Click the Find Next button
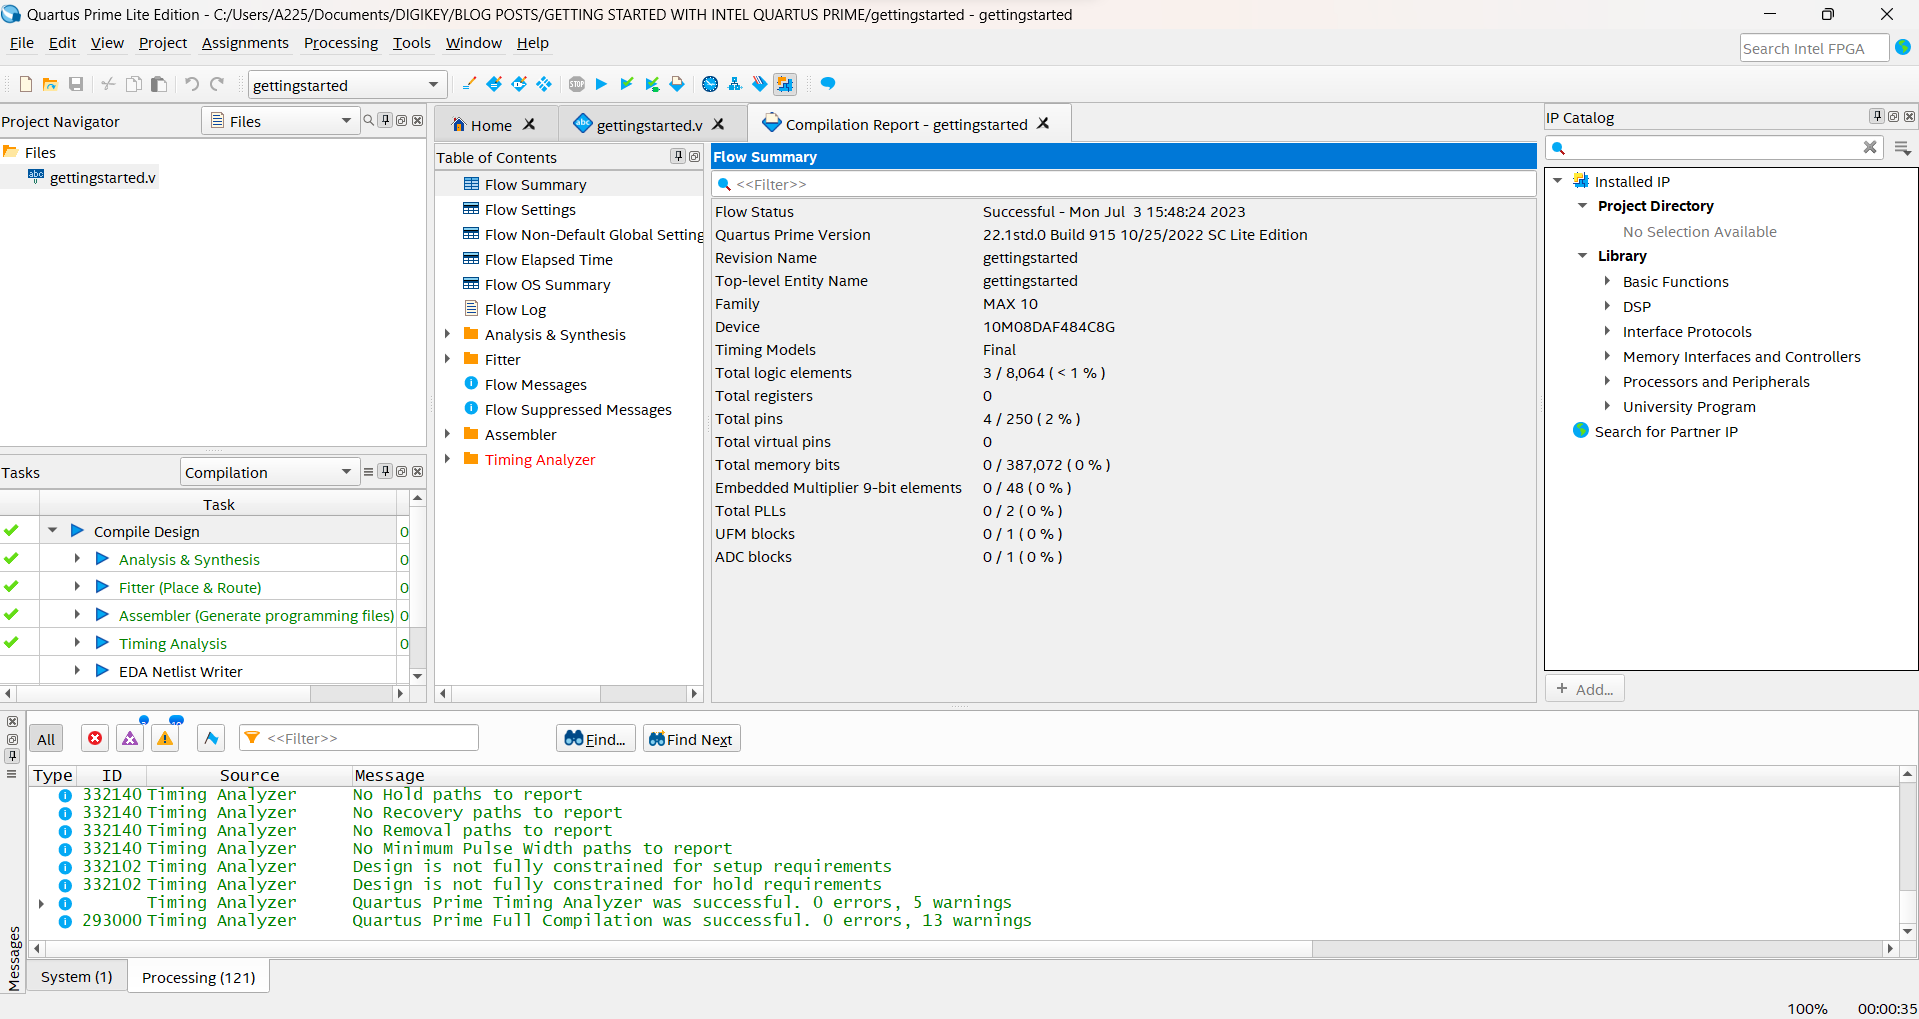 691,738
